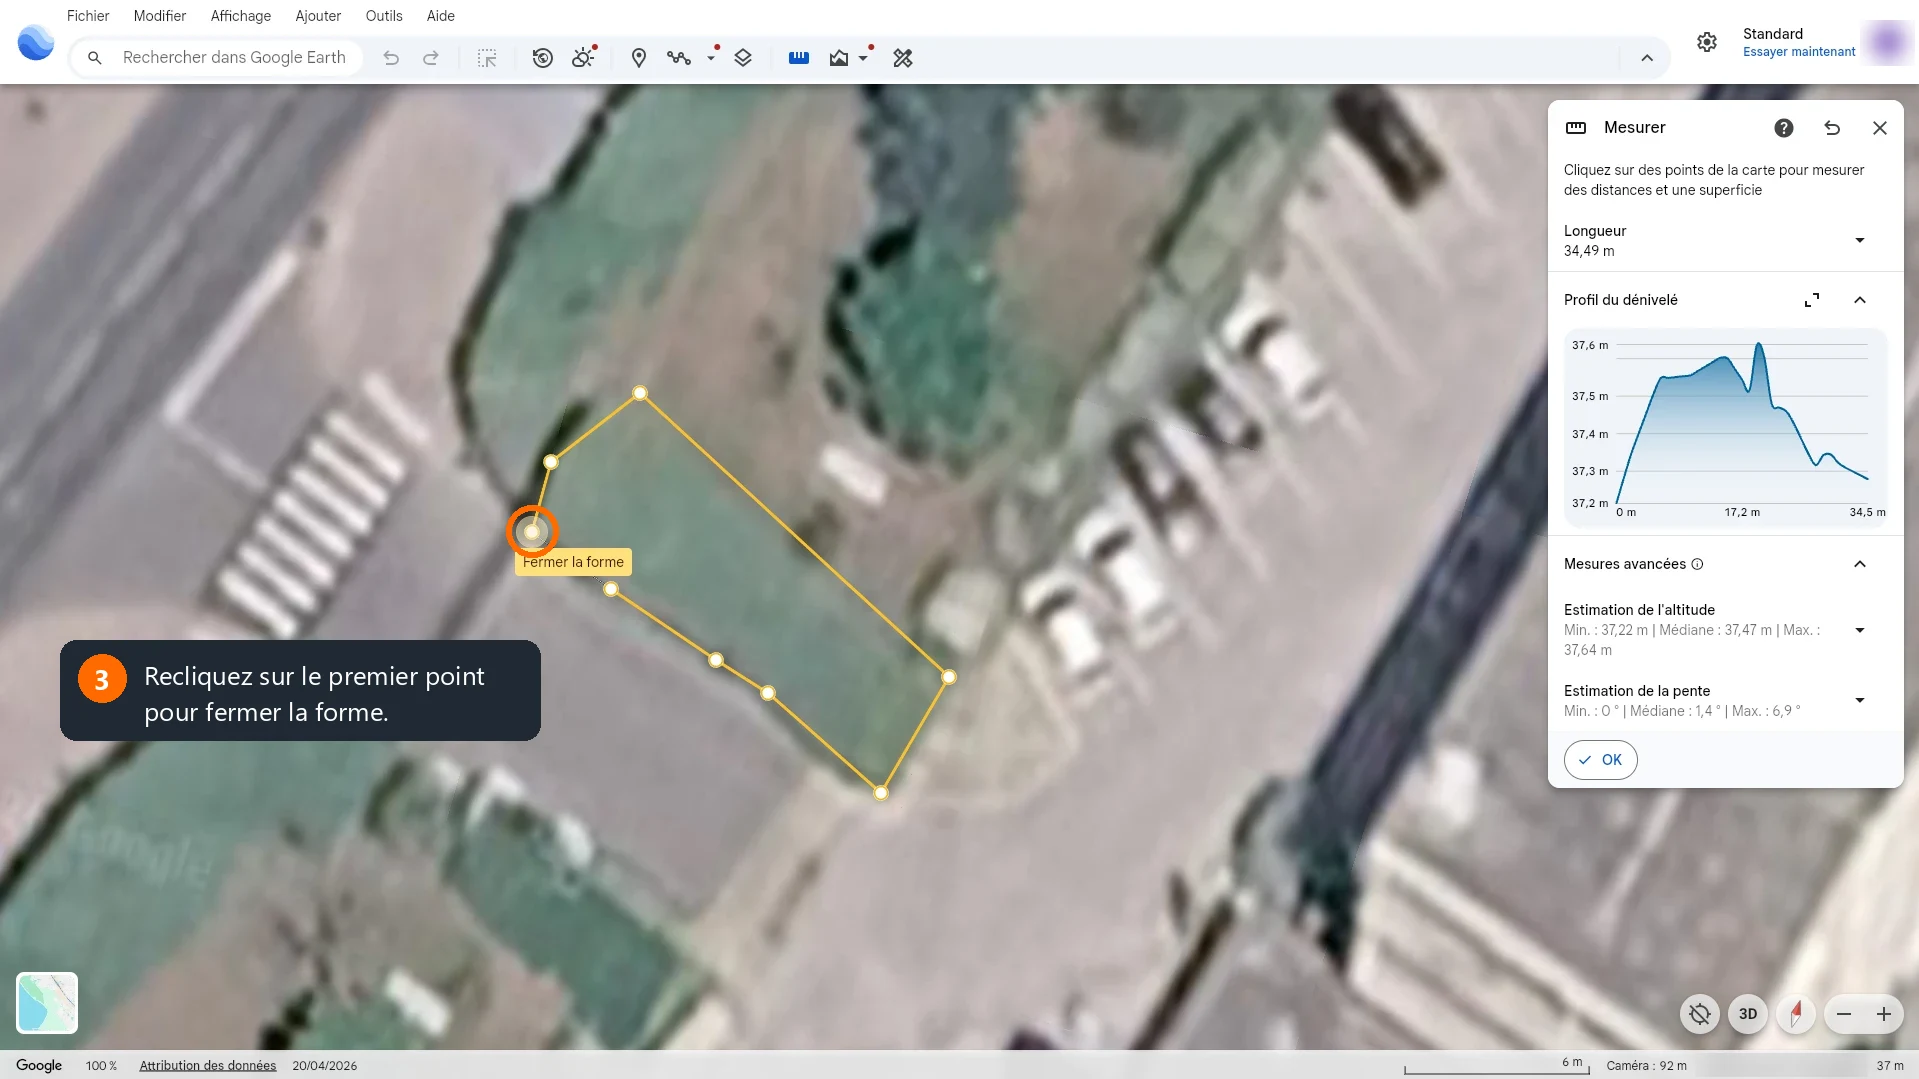Open the overlay tool dropdown arrow

[863, 58]
